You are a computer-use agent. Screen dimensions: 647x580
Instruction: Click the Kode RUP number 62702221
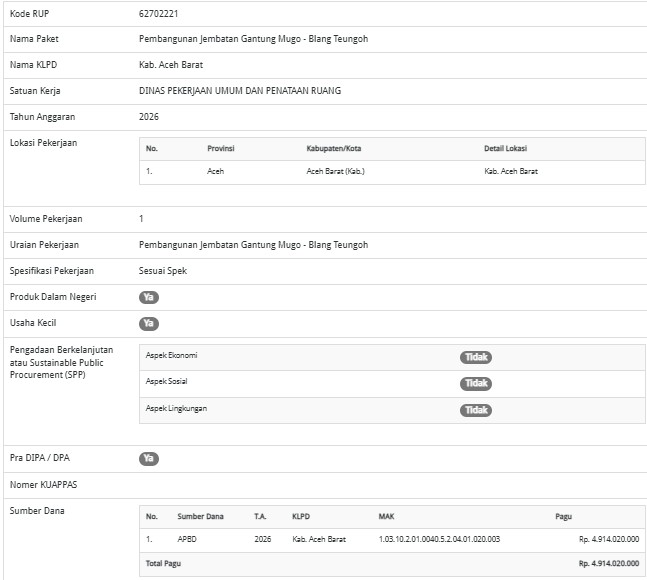coord(159,14)
